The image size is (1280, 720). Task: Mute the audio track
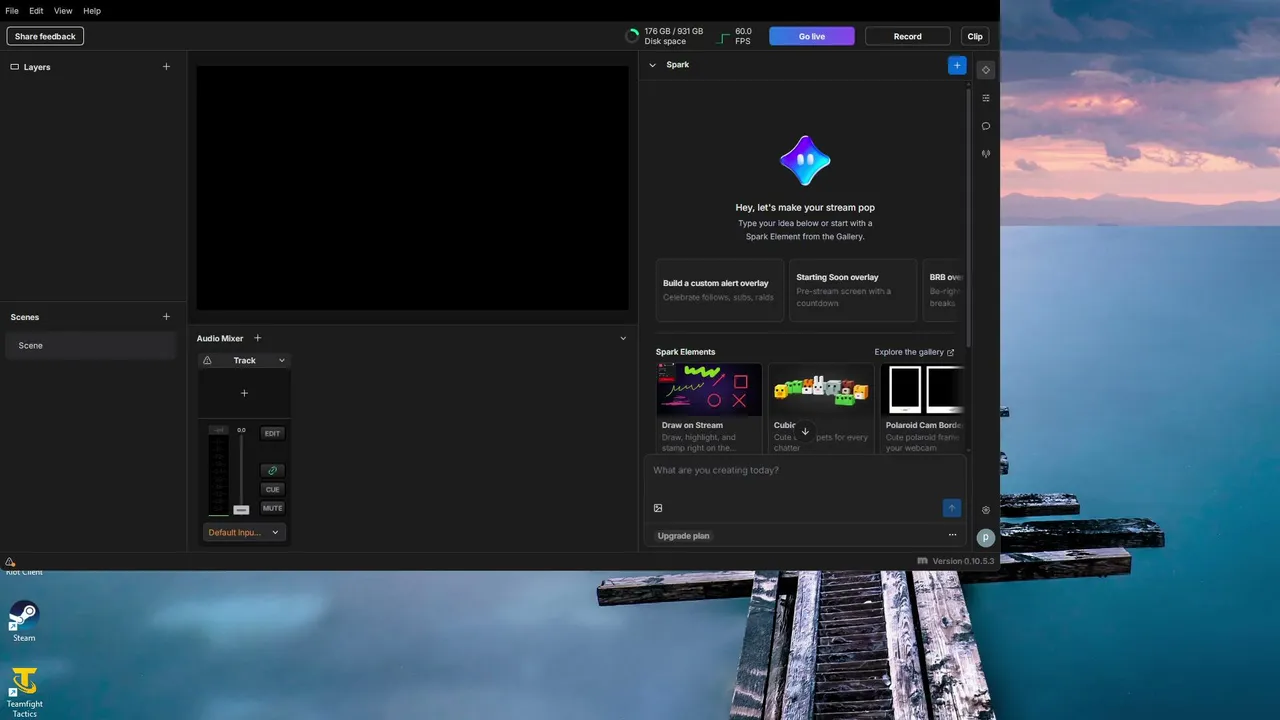[x=272, y=508]
